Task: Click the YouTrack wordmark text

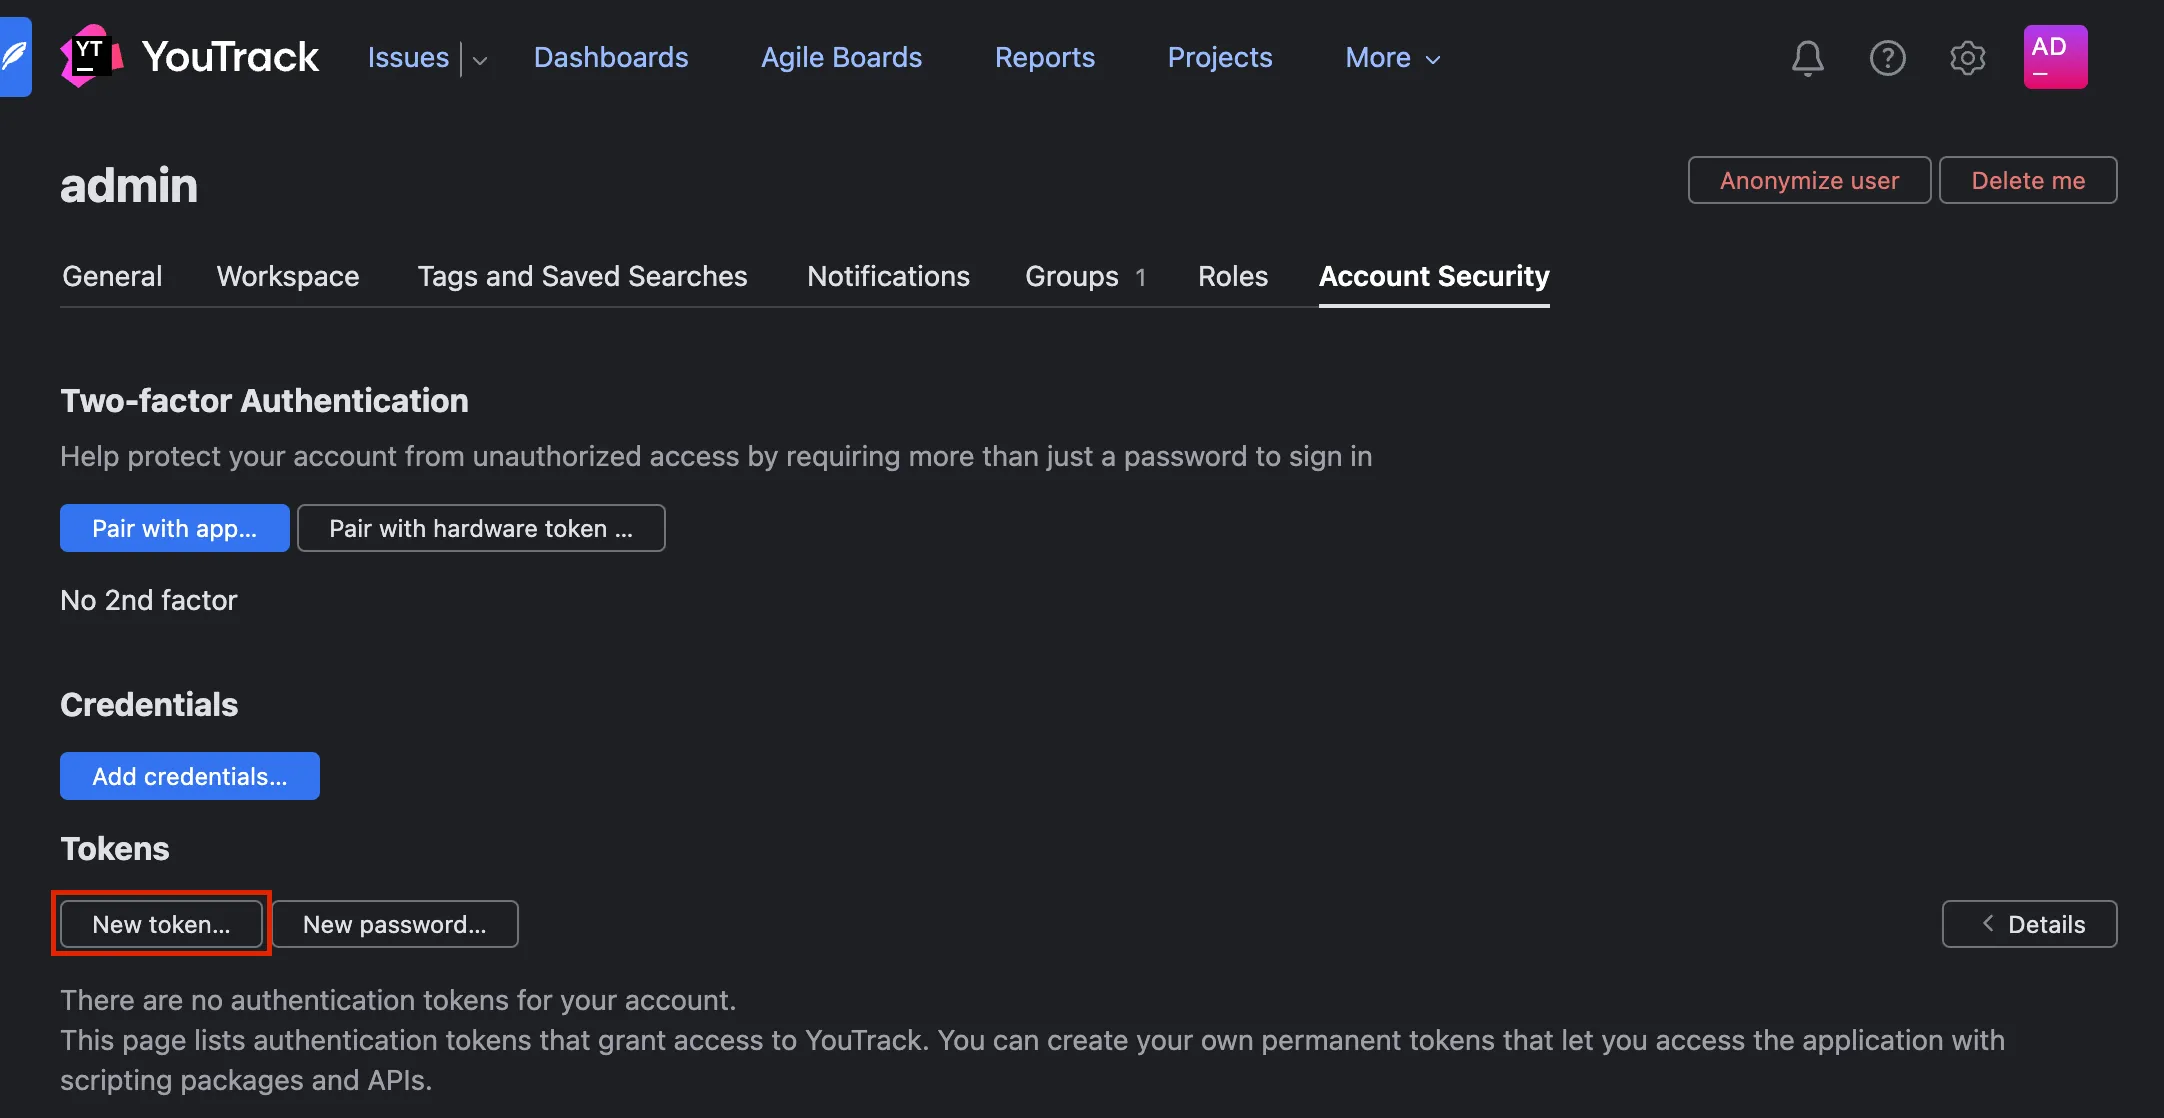Action: tap(230, 57)
